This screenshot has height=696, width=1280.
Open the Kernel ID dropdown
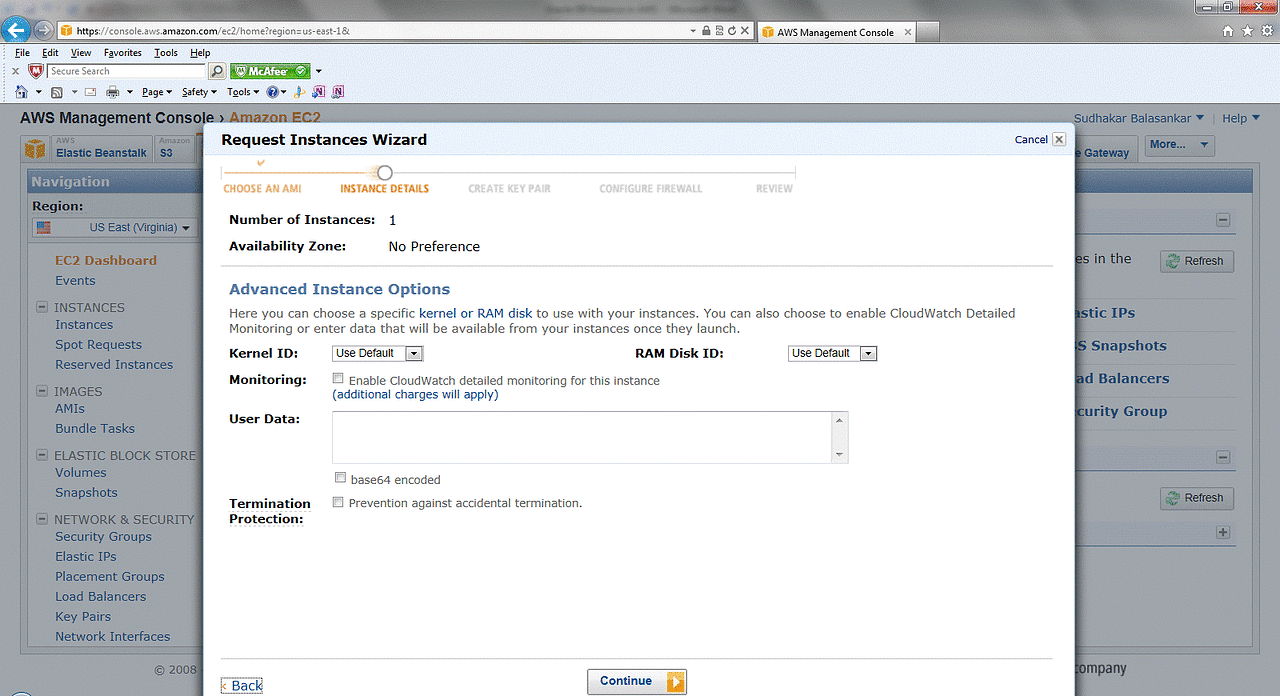pyautogui.click(x=378, y=353)
